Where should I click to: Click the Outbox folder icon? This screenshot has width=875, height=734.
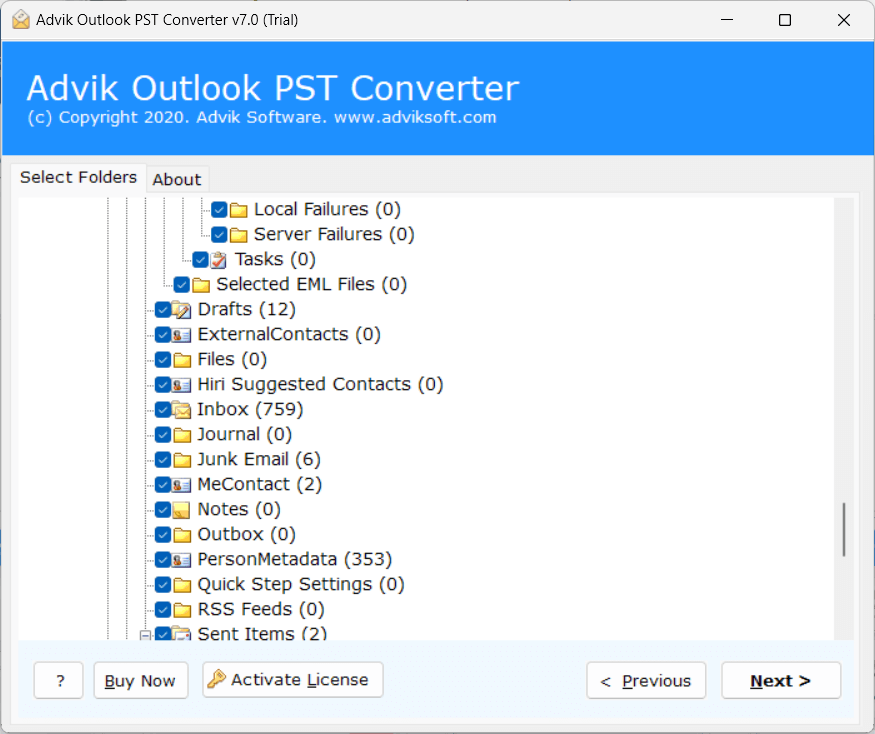(182, 535)
